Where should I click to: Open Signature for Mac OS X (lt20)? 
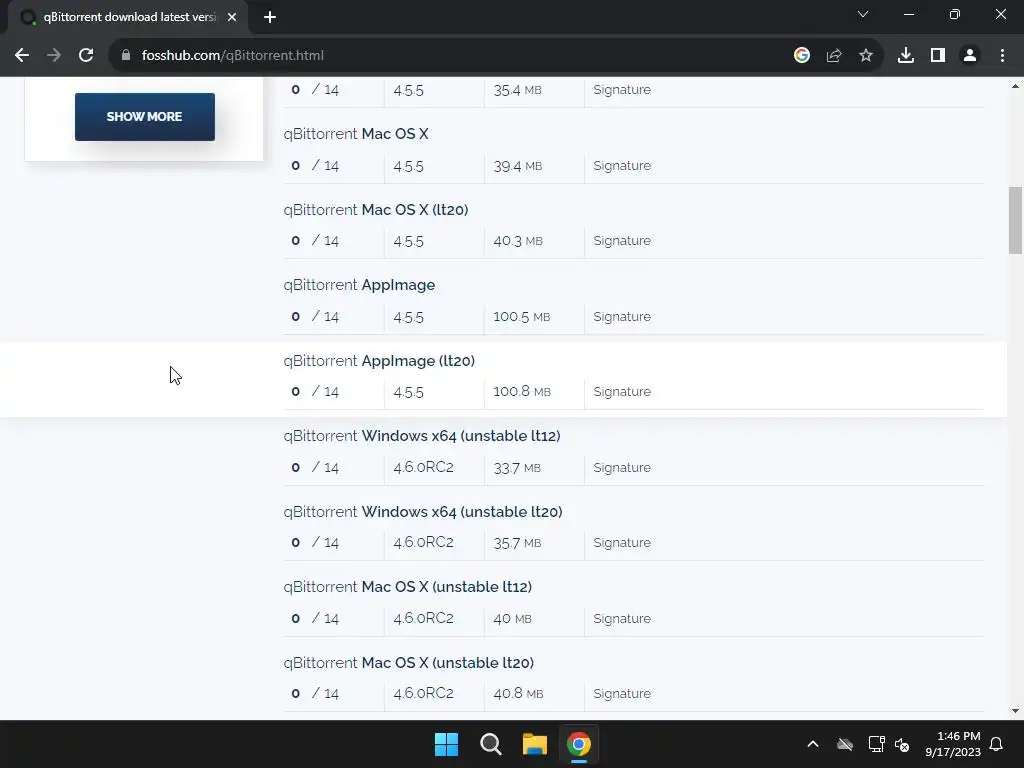click(x=622, y=241)
